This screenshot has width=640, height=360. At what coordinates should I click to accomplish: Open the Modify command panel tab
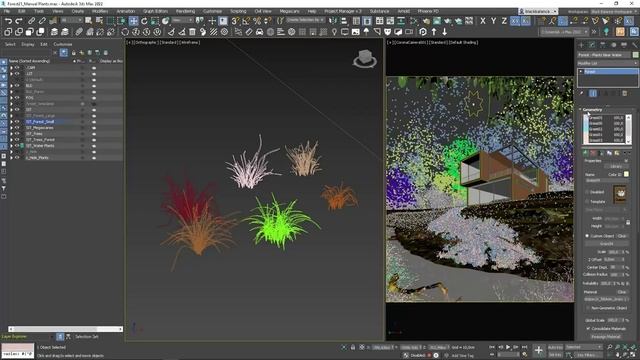click(592, 44)
